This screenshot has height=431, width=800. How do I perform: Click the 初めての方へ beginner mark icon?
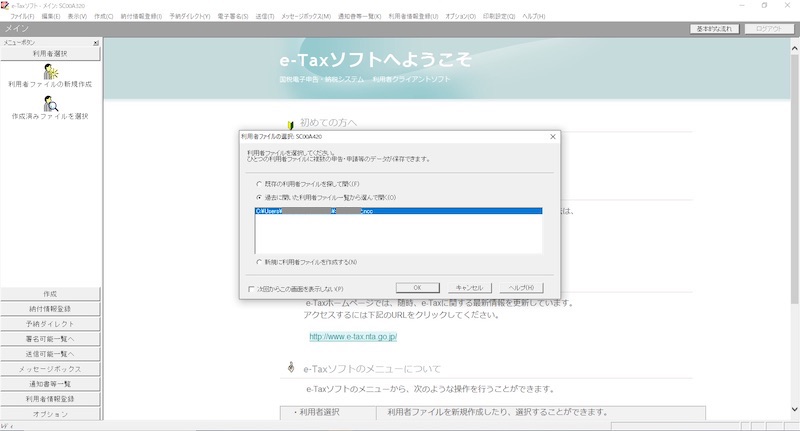290,124
